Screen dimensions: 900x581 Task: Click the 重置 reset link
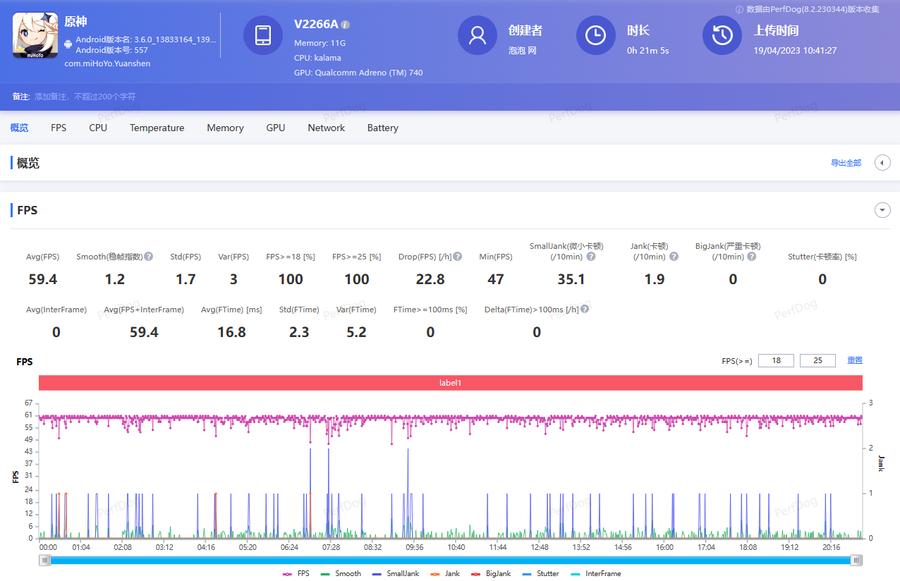854,360
